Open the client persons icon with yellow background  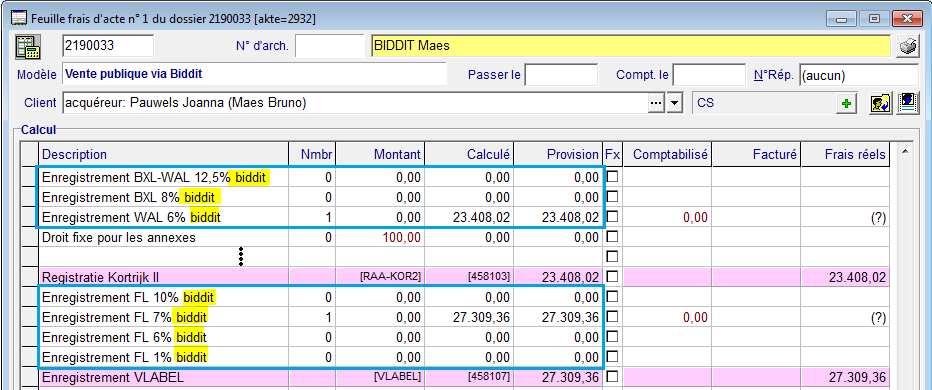pyautogui.click(x=880, y=103)
